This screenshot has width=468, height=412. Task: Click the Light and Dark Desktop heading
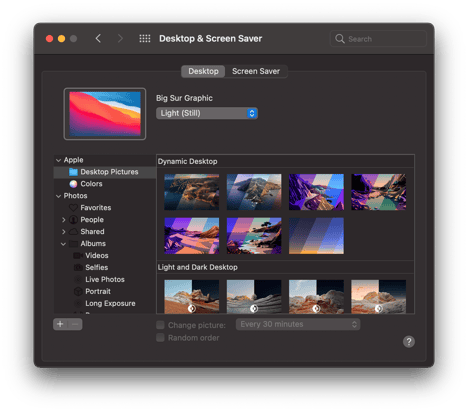coord(198,267)
